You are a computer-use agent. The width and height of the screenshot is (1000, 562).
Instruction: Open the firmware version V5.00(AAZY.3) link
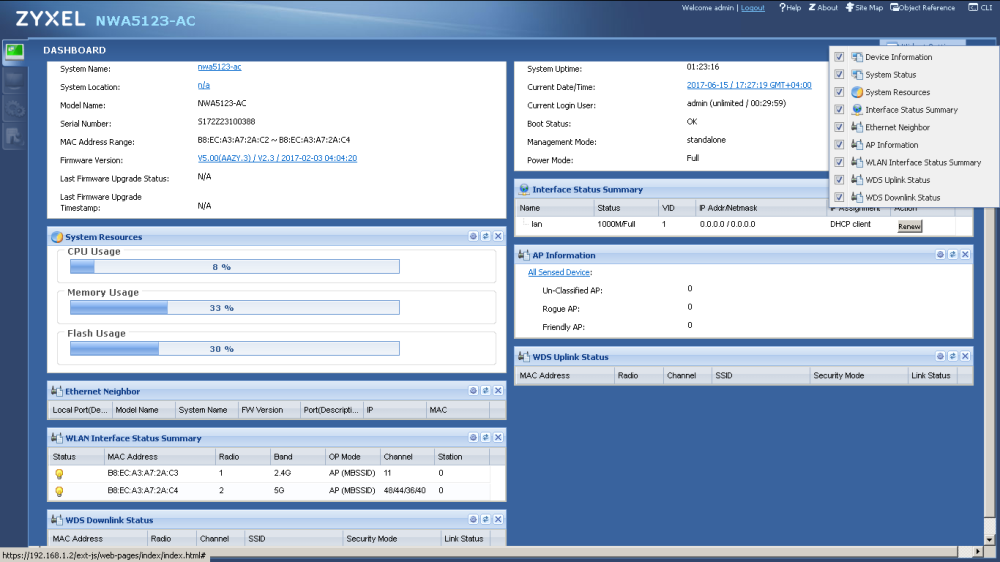coord(277,158)
